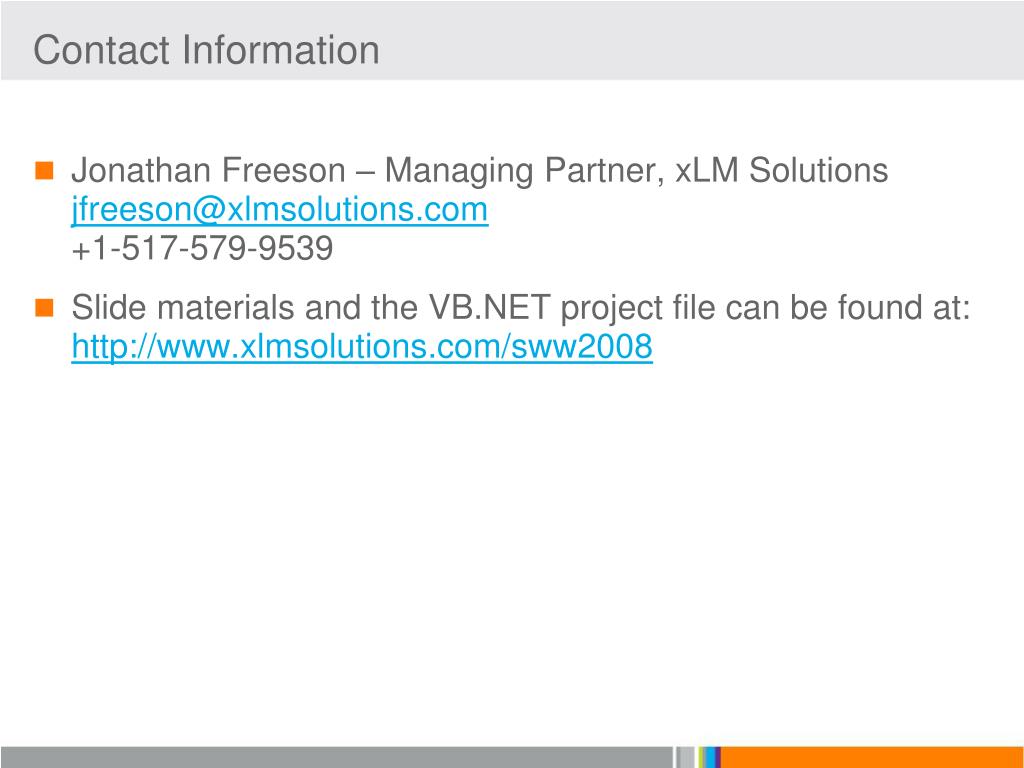
Task: Click the wide orange footer bar
Action: [872, 758]
